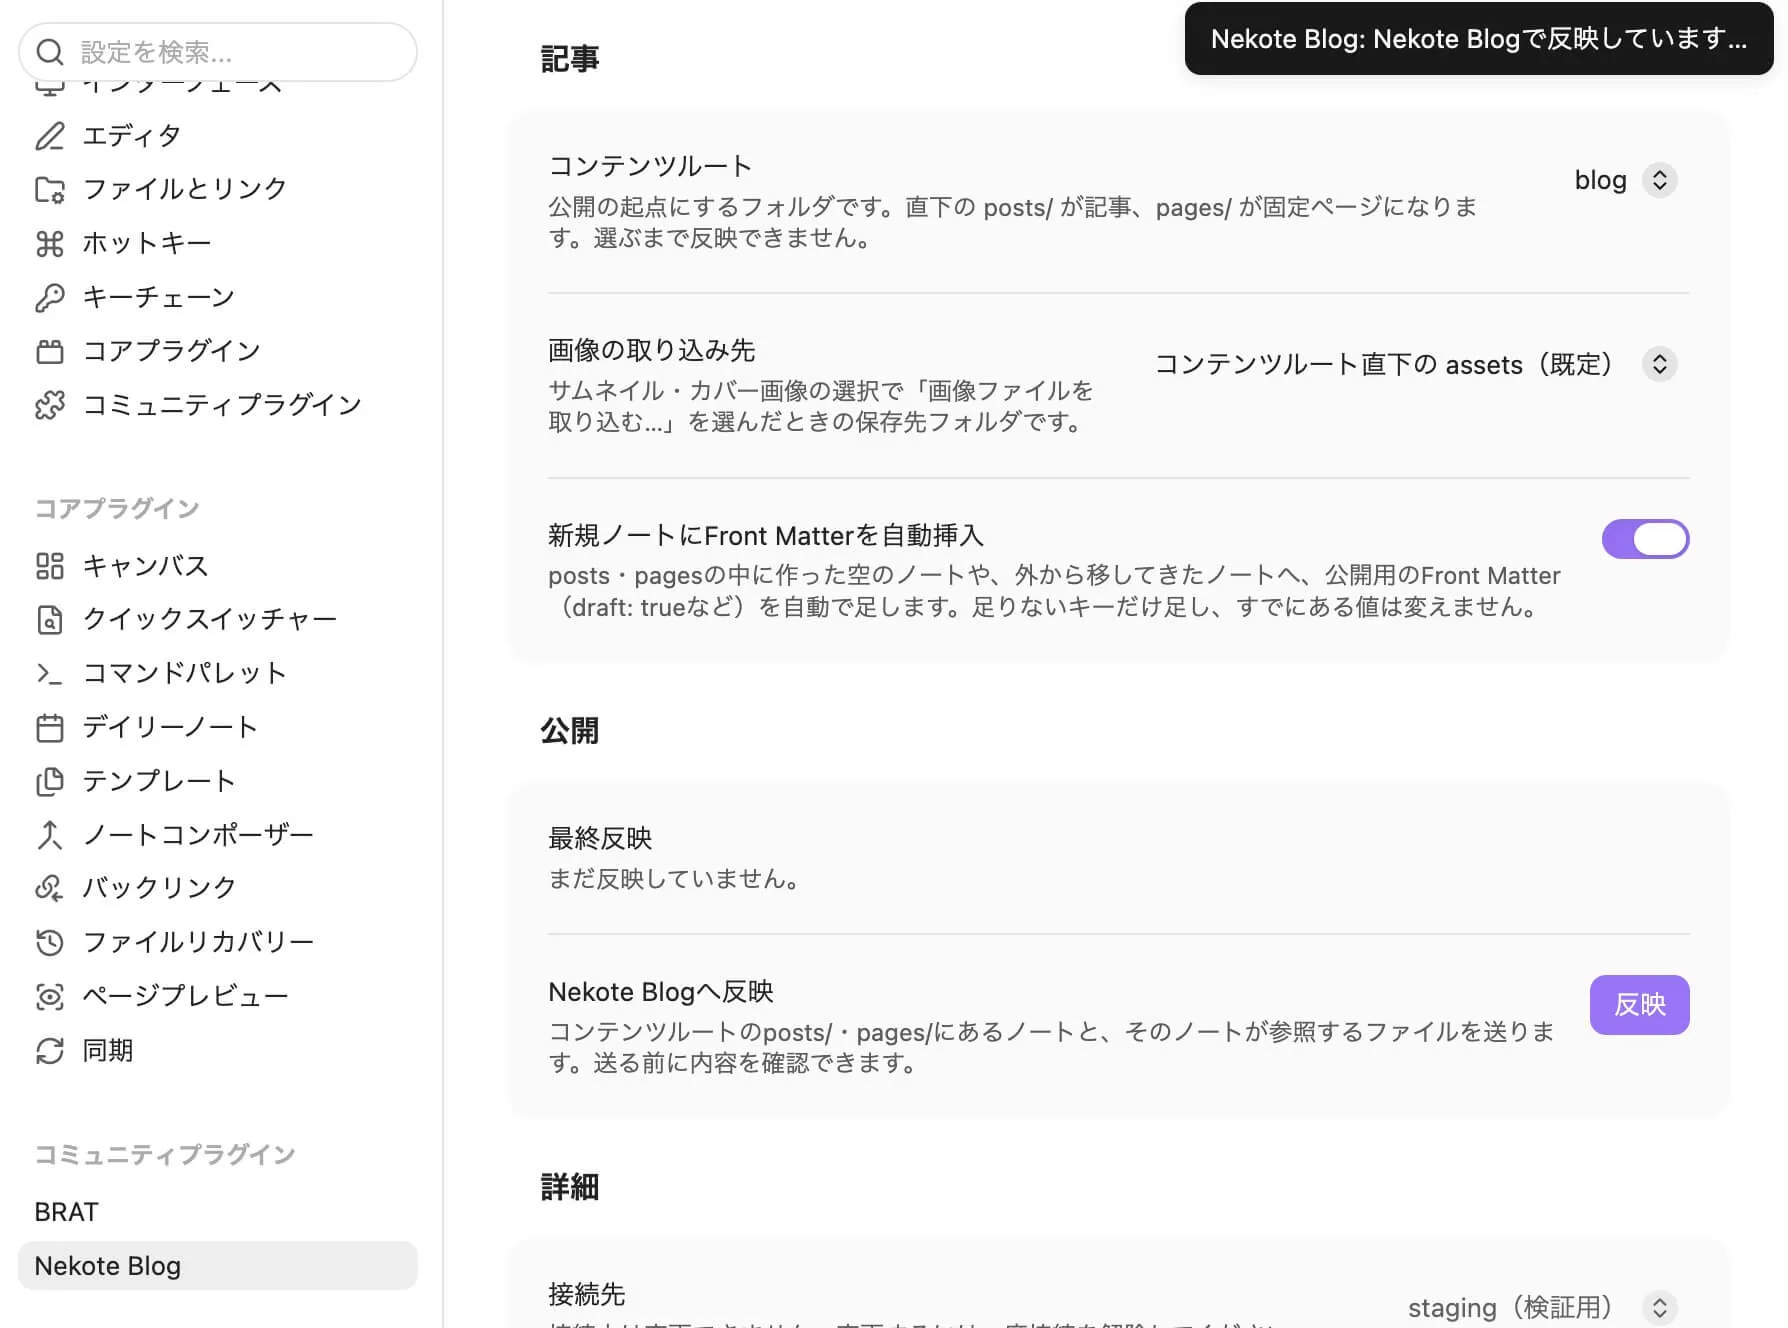Click the description starting サムネイル・カバー画像の選択で

coord(821,406)
